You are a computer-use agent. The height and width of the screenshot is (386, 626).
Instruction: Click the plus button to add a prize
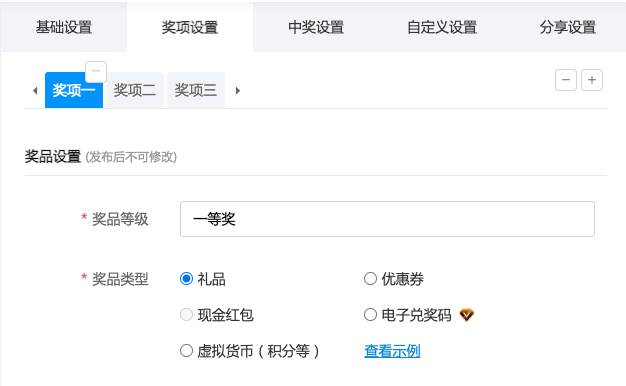(592, 80)
